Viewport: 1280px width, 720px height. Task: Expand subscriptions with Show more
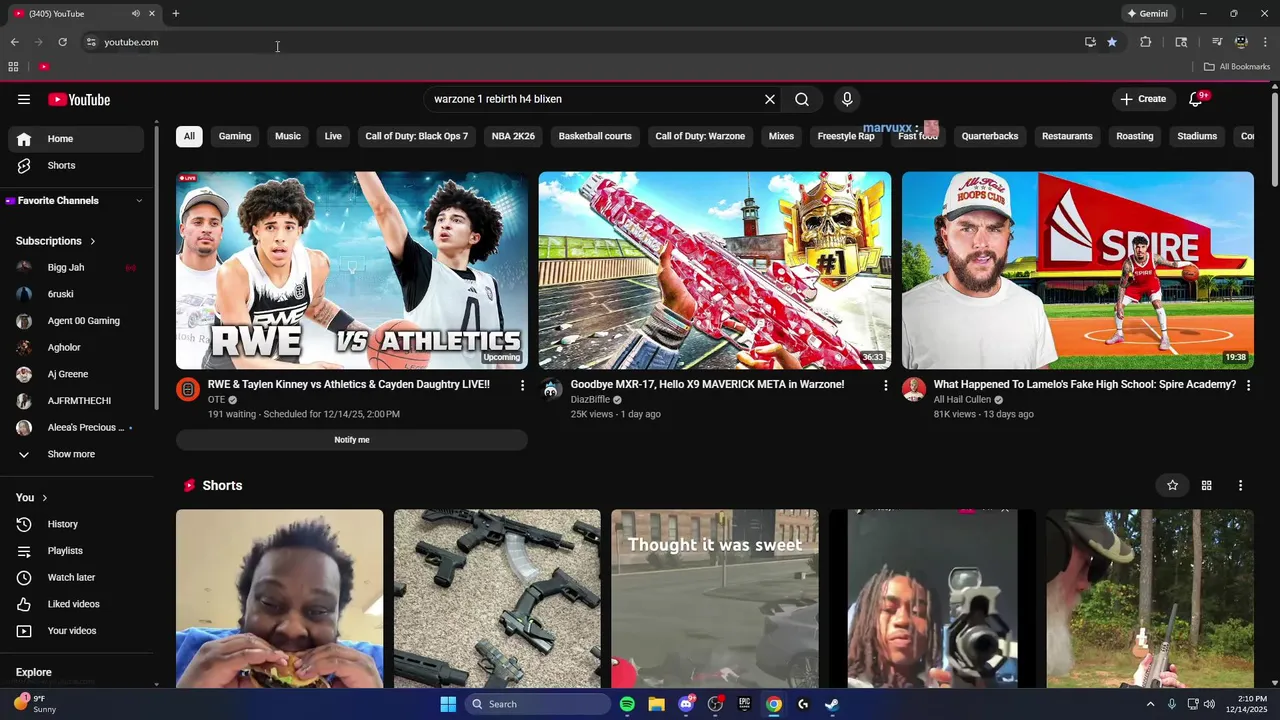pos(76,454)
